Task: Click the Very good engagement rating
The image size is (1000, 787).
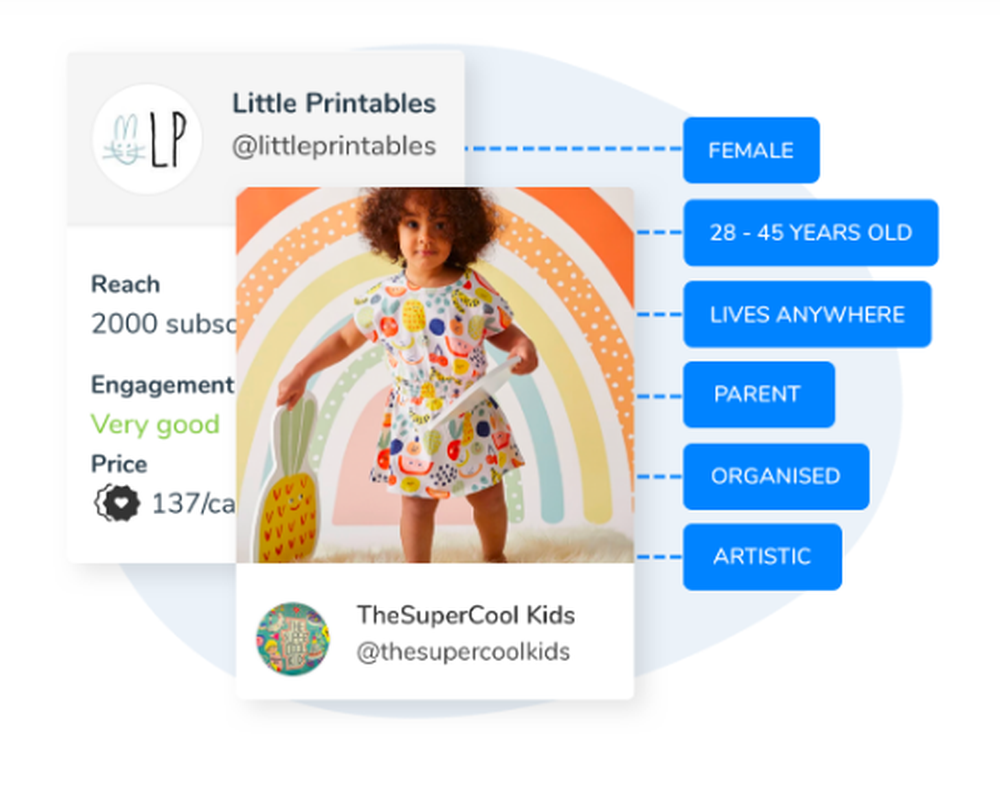Action: coord(155,424)
